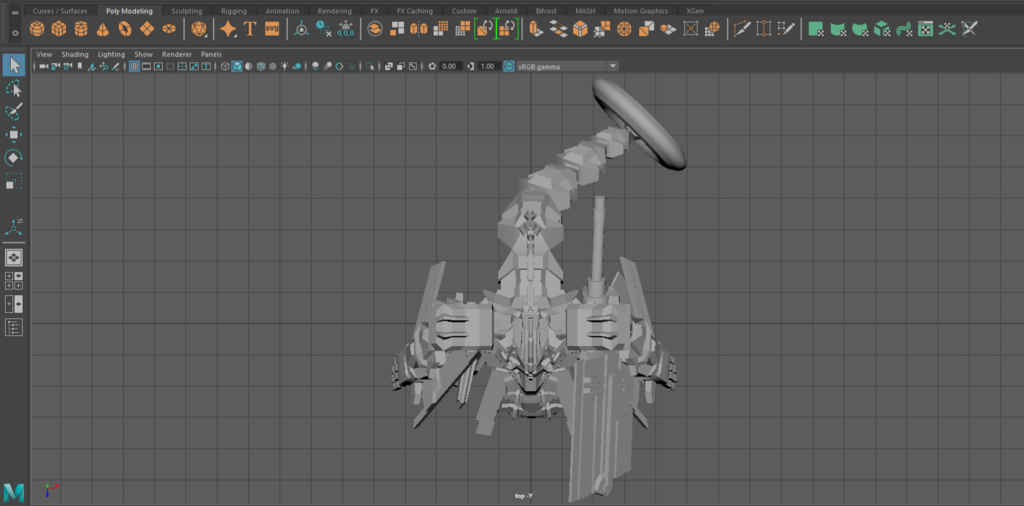1024x506 pixels.
Task: Click the super shapes star icon
Action: tap(228, 29)
